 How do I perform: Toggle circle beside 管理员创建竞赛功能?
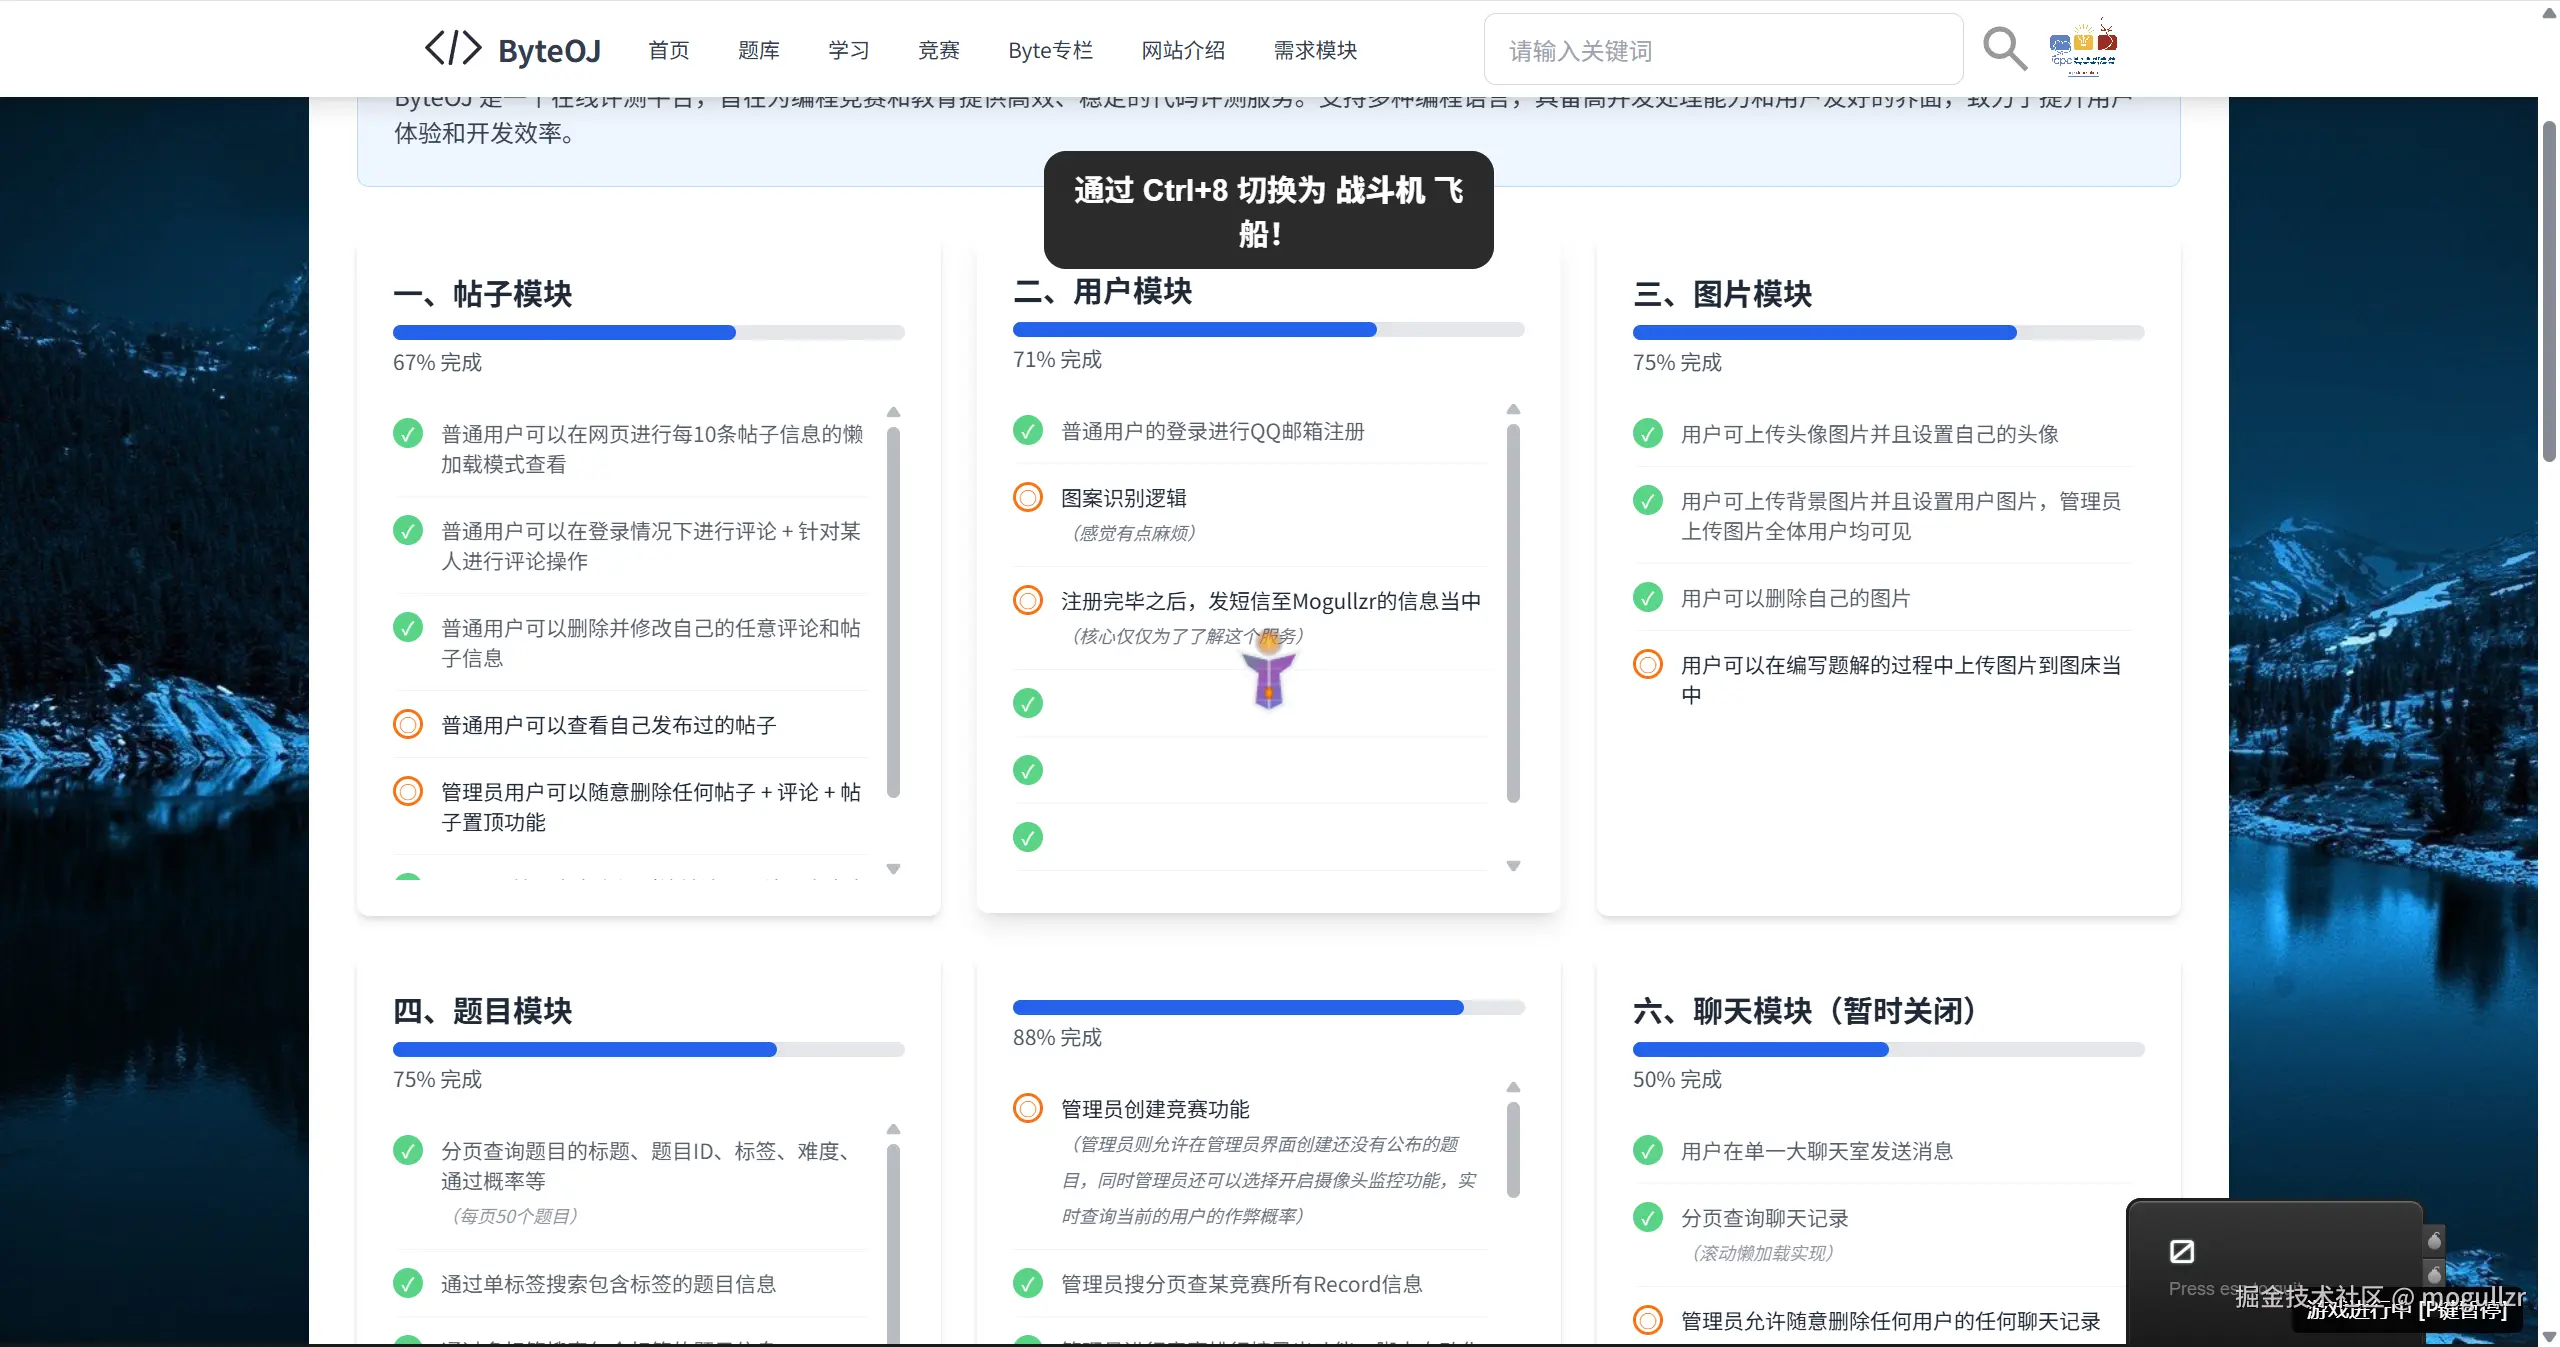coord(1027,1108)
